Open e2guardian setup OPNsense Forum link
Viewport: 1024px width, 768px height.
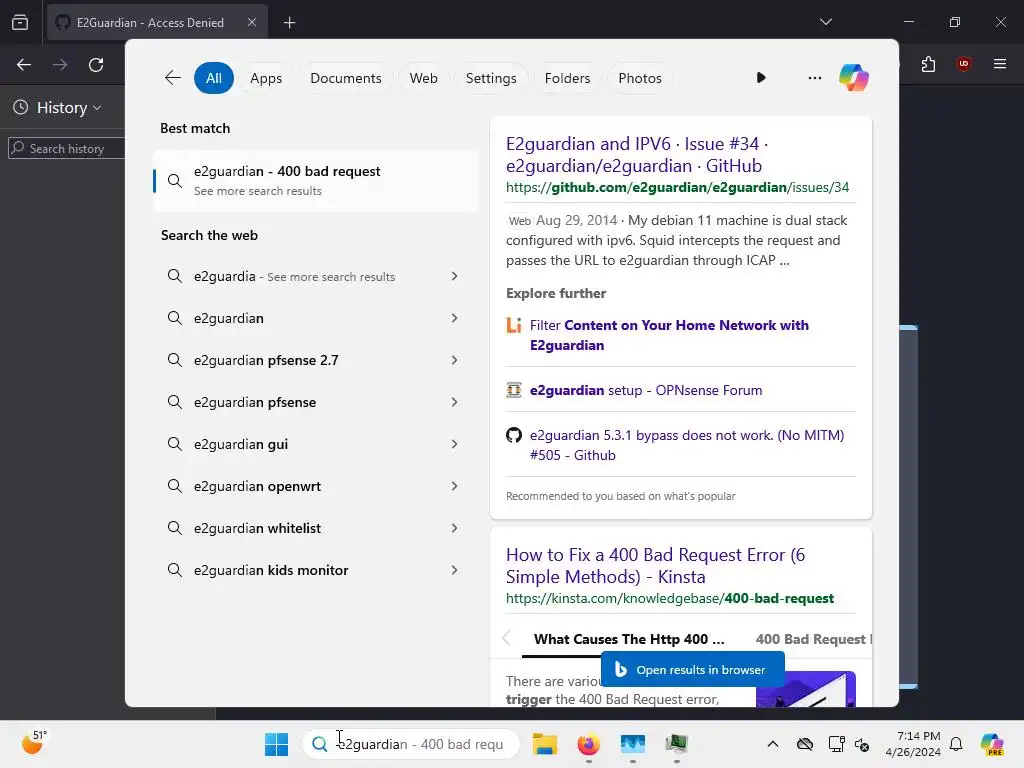tap(646, 390)
